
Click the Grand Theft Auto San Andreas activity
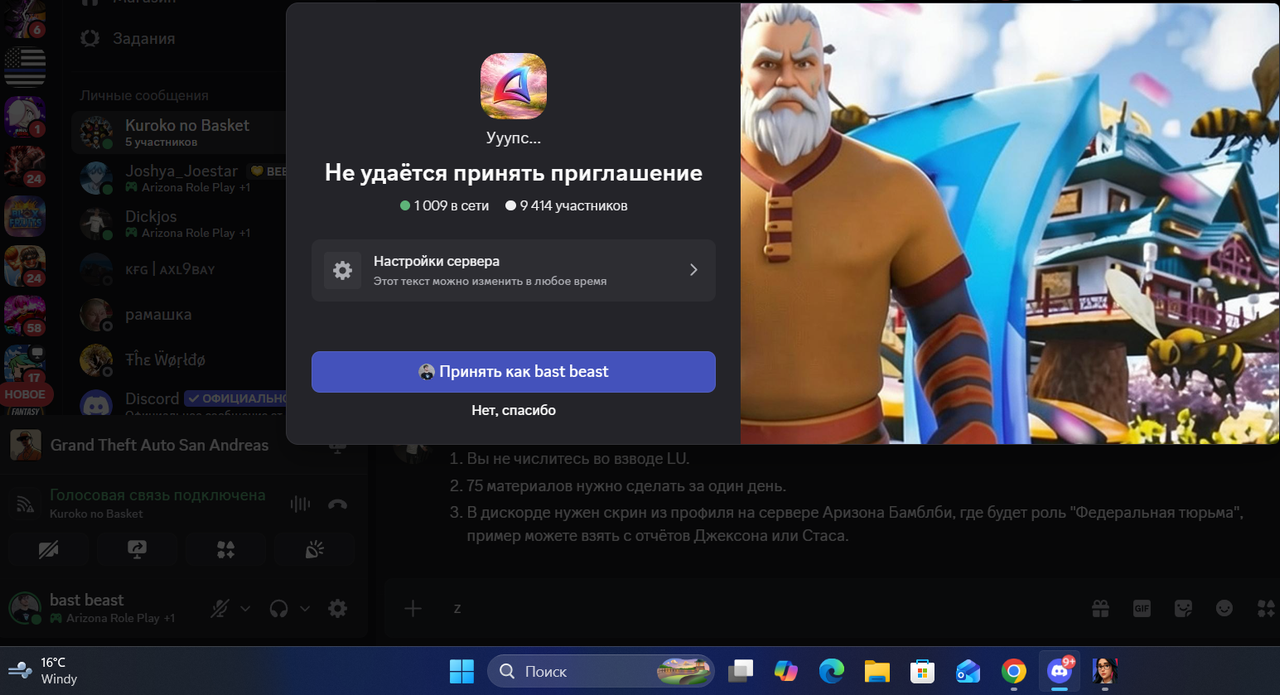160,445
